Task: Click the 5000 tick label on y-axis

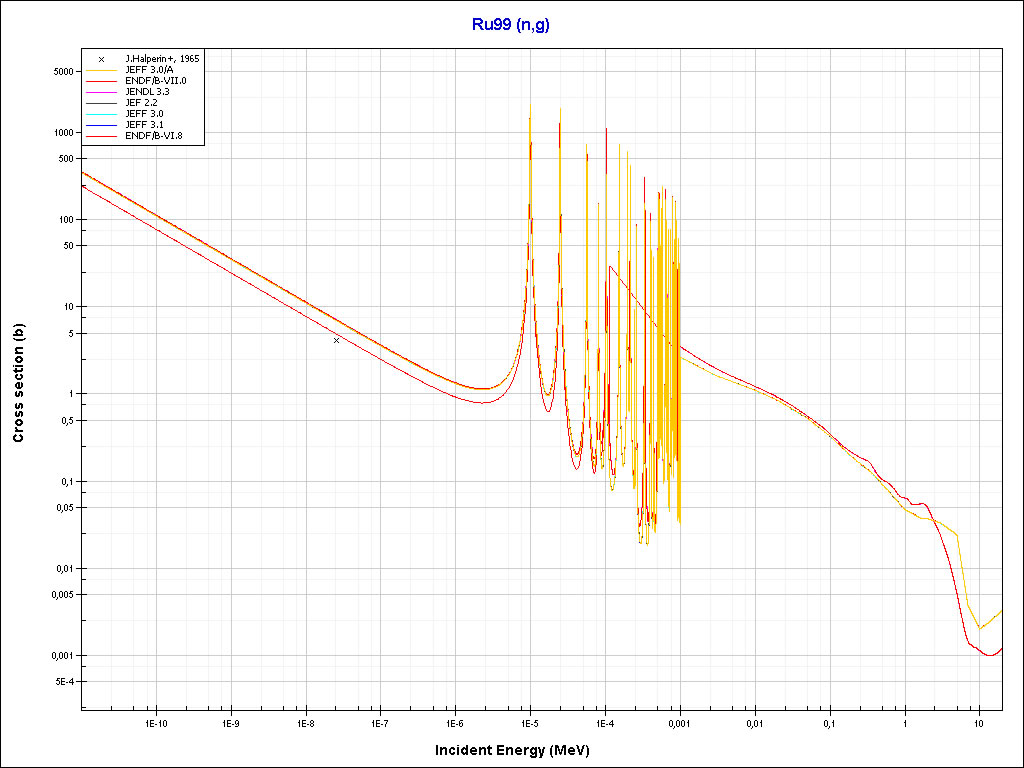Action: [x=62, y=72]
